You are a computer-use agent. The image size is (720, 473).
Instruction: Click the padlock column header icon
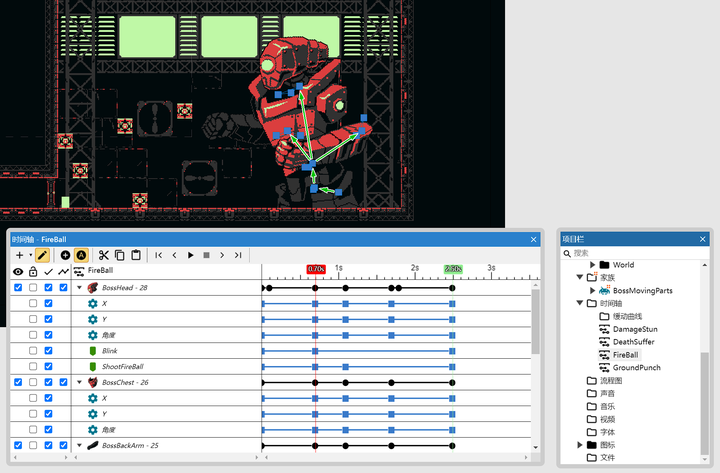(33, 271)
